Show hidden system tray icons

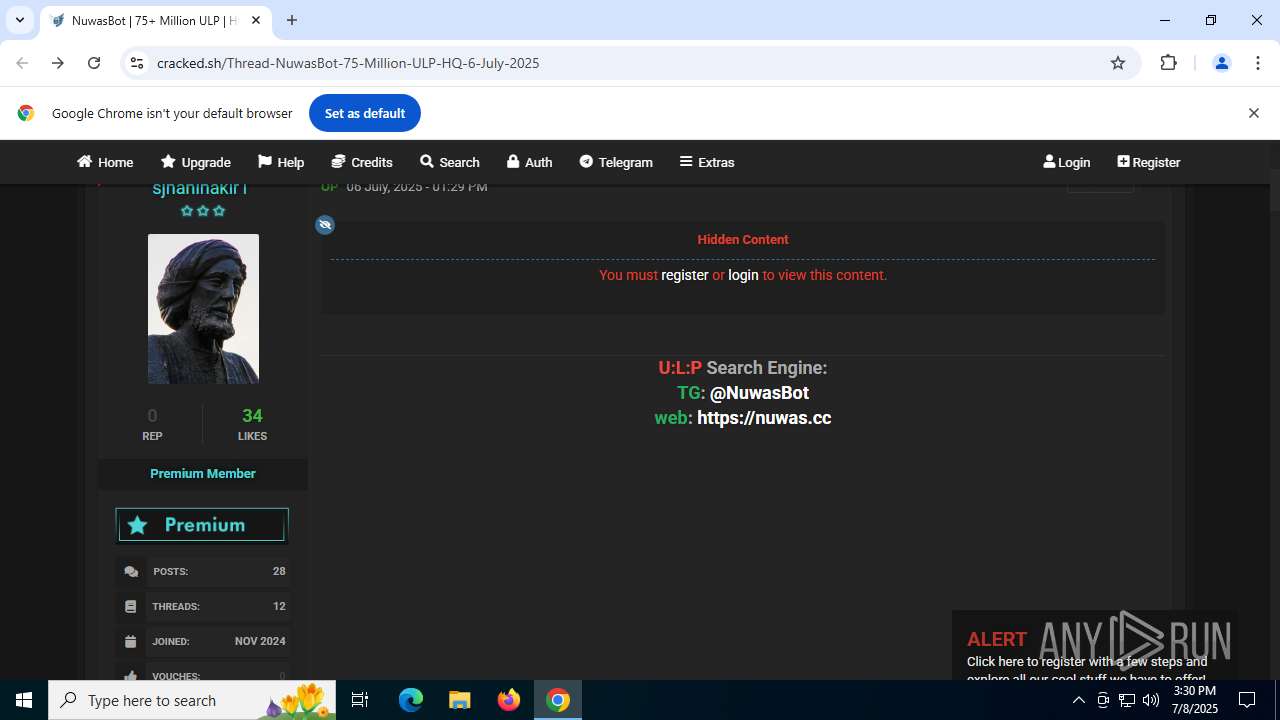pos(1078,700)
